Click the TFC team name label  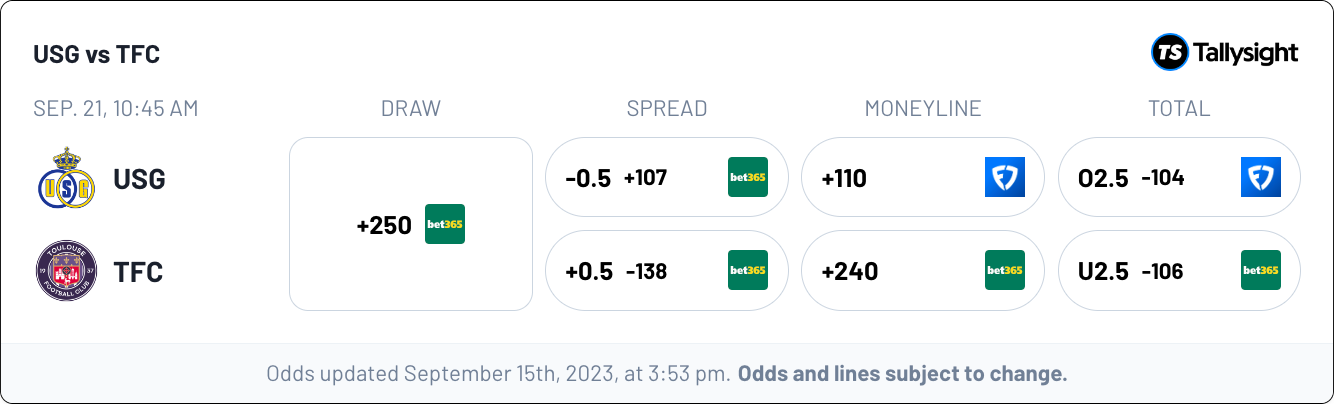click(138, 272)
